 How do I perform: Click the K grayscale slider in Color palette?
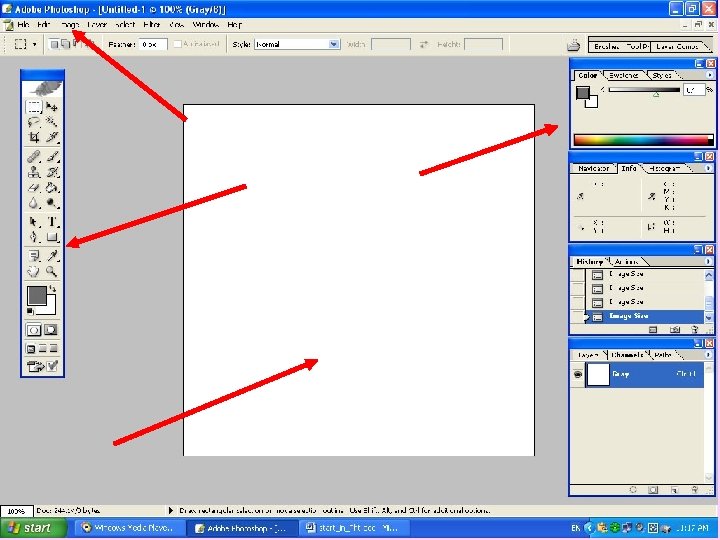tap(644, 90)
